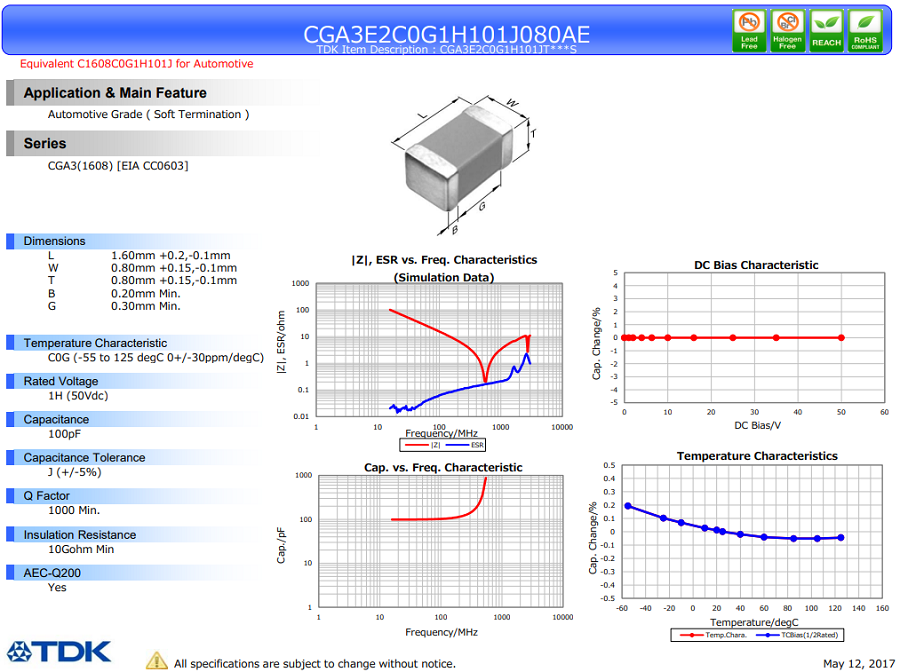This screenshot has width=900, height=672.
Task: Click the yellow warning triangle icon
Action: point(157,661)
